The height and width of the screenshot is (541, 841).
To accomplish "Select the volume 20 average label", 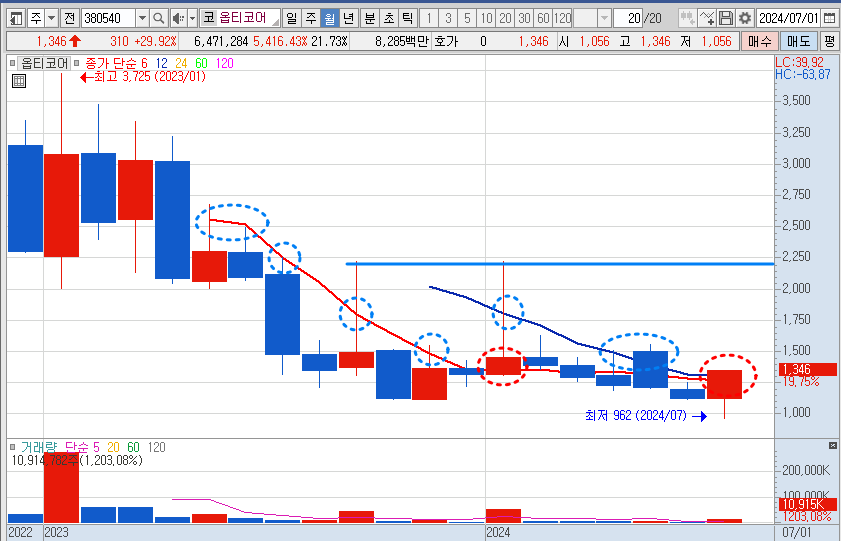I will click(x=113, y=447).
